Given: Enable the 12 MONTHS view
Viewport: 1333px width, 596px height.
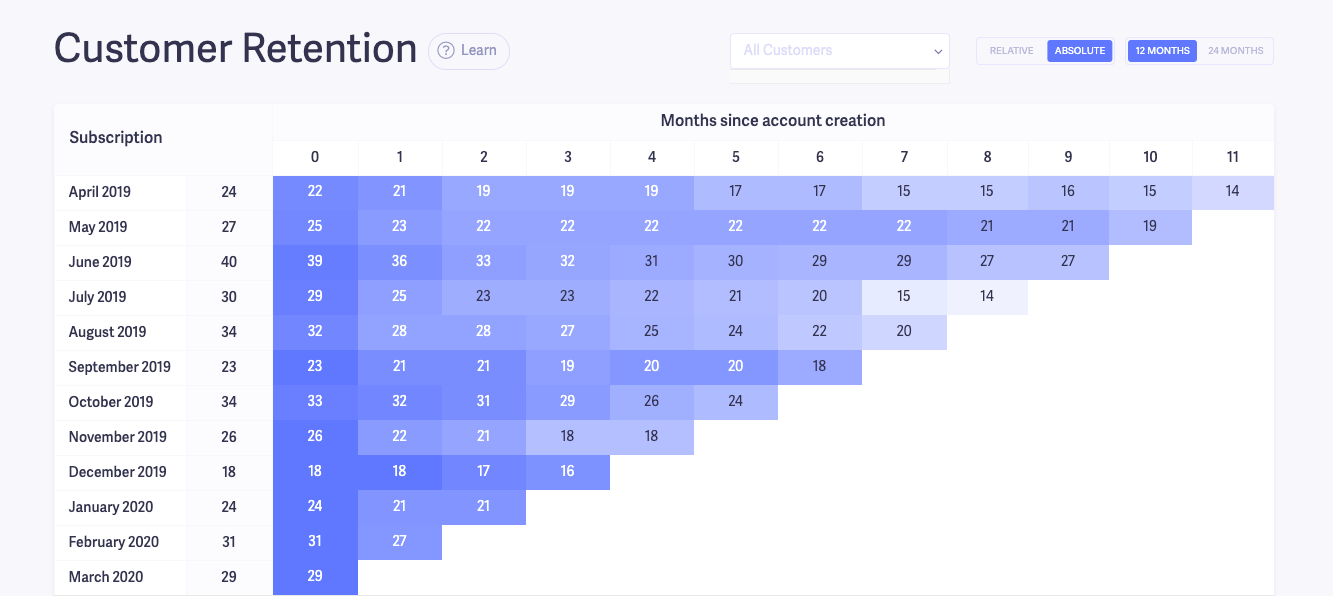Looking at the screenshot, I should point(1162,50).
